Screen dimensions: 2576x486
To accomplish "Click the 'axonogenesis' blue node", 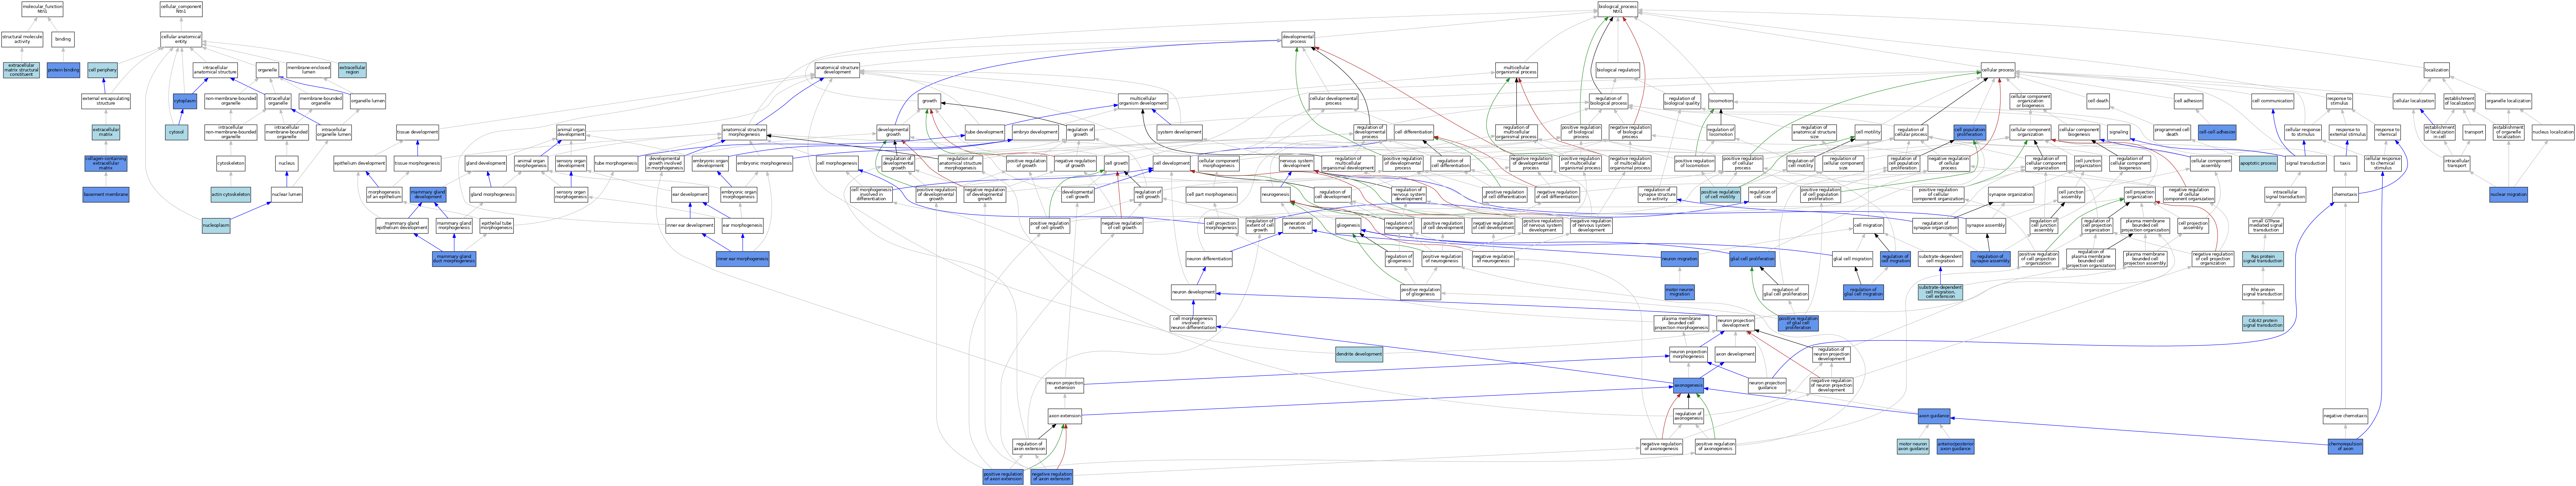I will point(1688,385).
